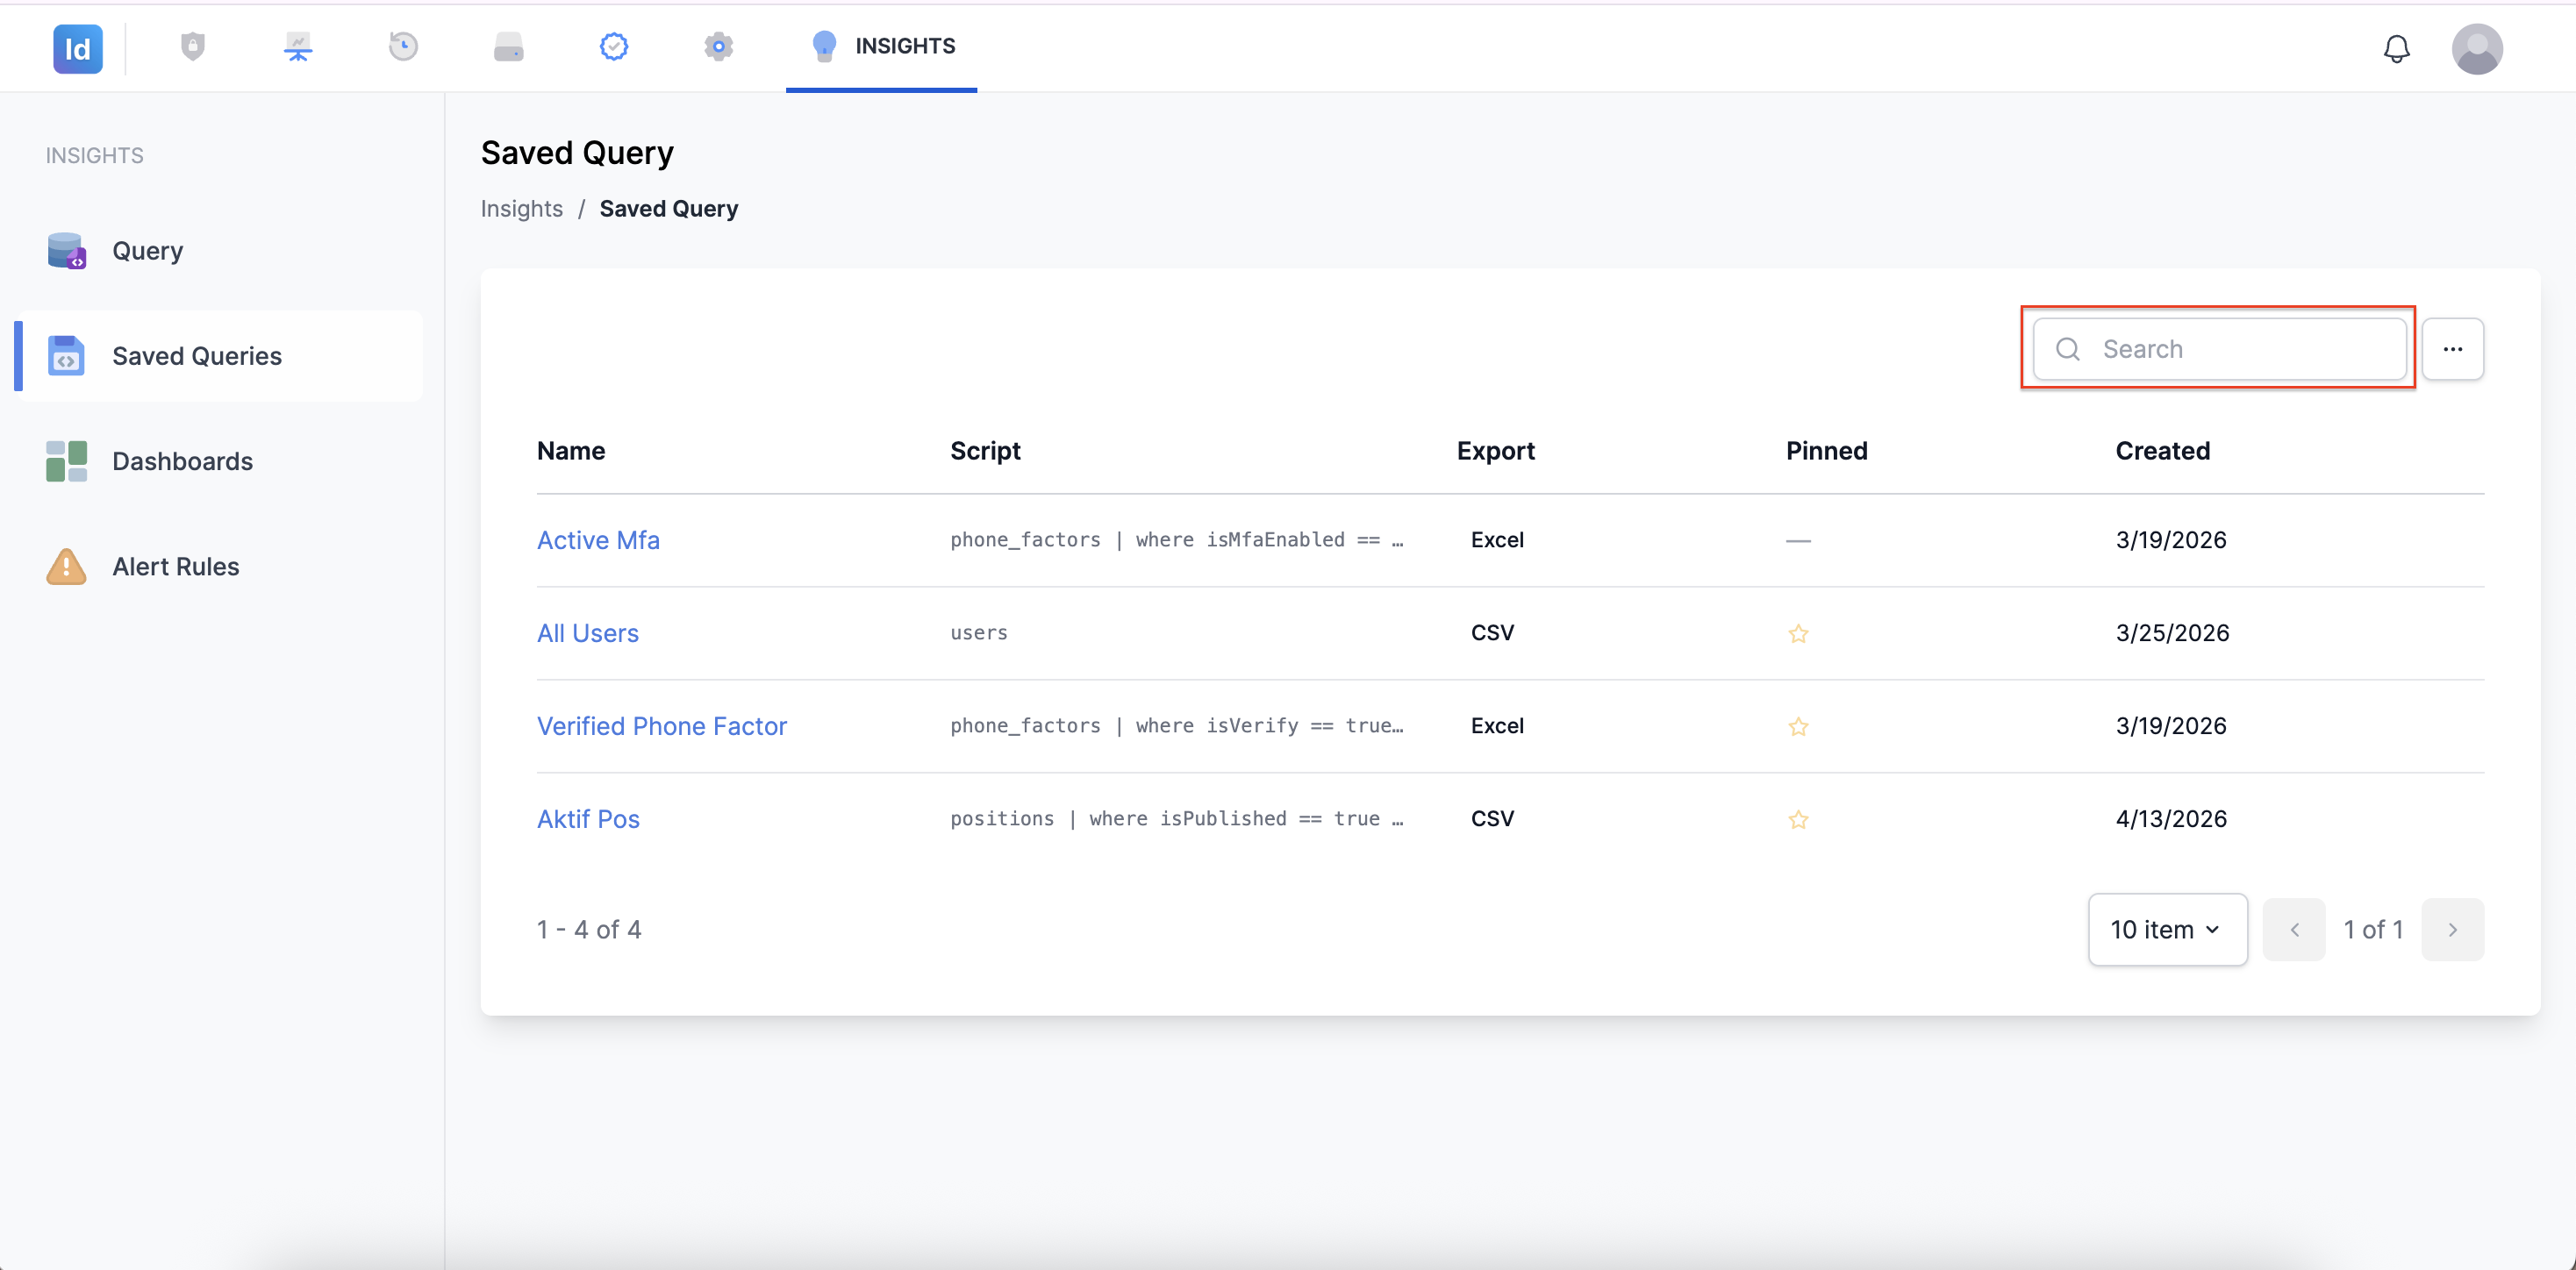Viewport: 2576px width, 1270px height.
Task: Toggle pin star for All Users
Action: click(x=1798, y=633)
